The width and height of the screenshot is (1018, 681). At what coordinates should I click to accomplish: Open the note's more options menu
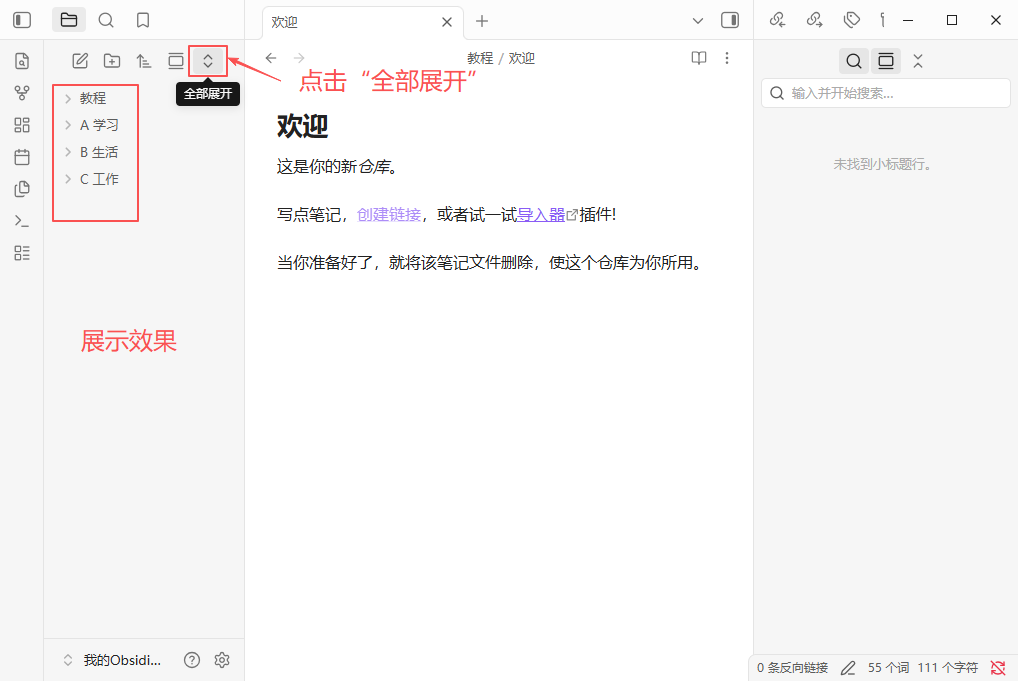[x=727, y=58]
